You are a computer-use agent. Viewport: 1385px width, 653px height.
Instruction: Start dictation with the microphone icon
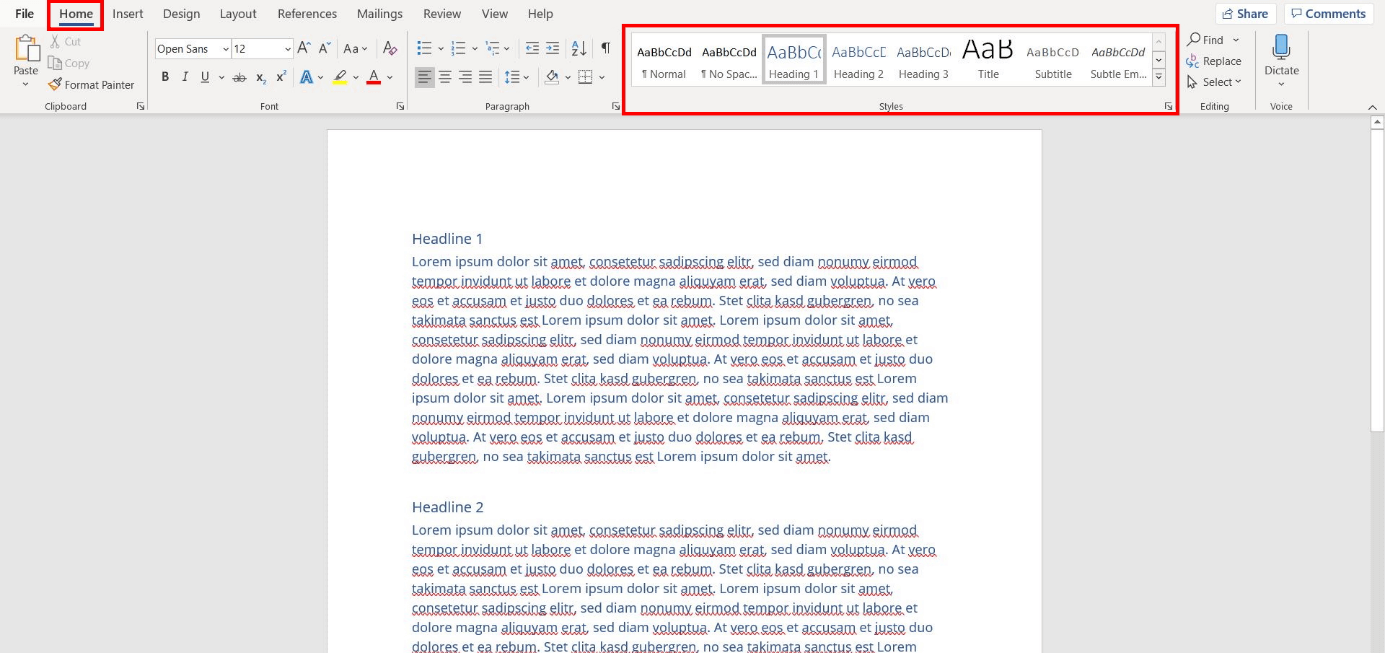[1281, 47]
